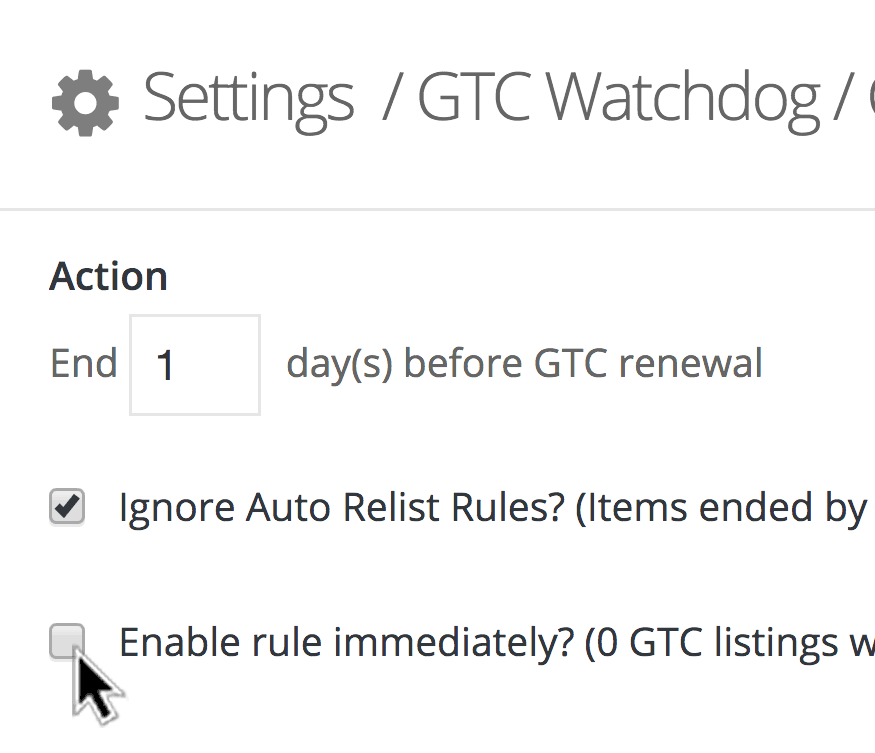Enable the rule immediately checkbox
The image size is (875, 753).
67,641
